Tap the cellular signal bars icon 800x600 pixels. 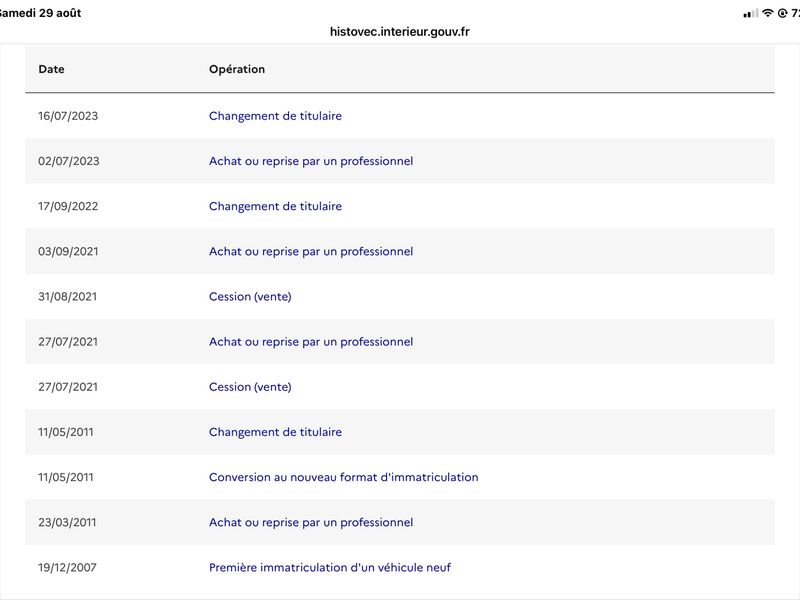pos(751,14)
